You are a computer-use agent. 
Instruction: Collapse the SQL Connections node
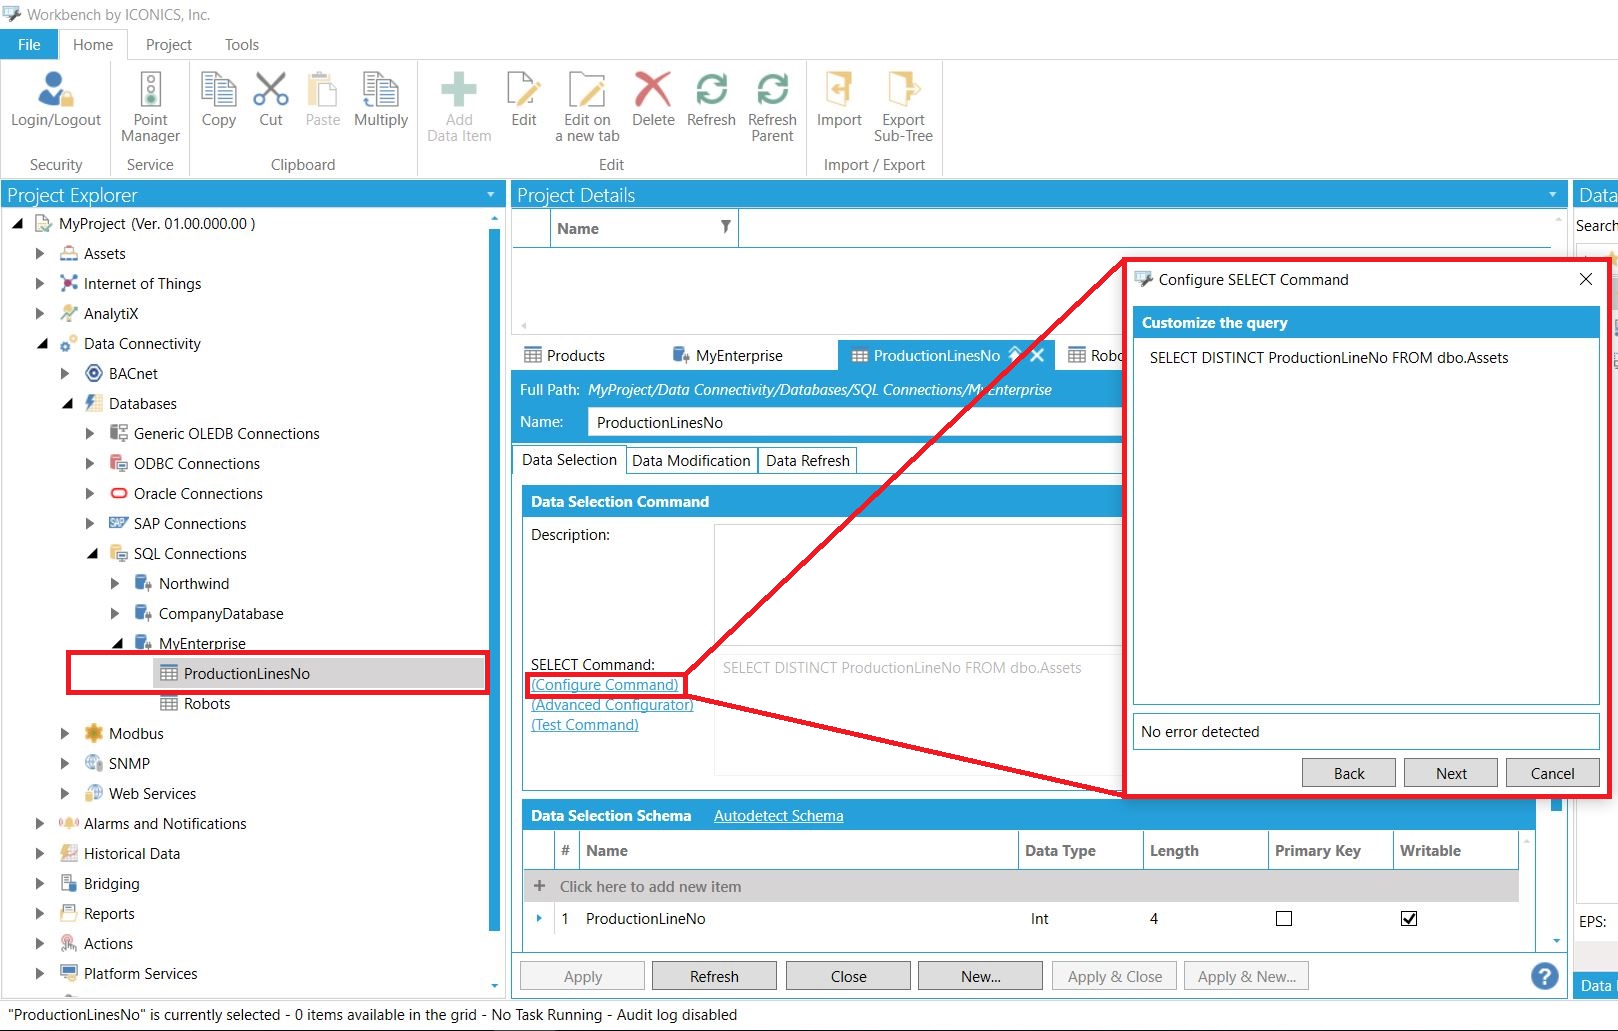(92, 554)
